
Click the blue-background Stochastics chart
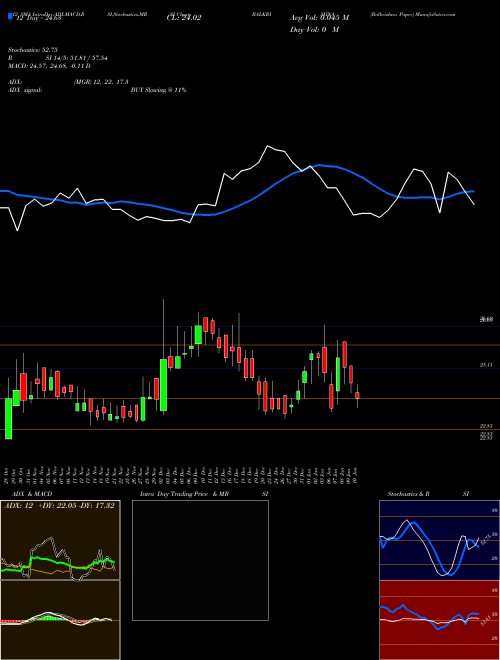pyautogui.click(x=439, y=540)
